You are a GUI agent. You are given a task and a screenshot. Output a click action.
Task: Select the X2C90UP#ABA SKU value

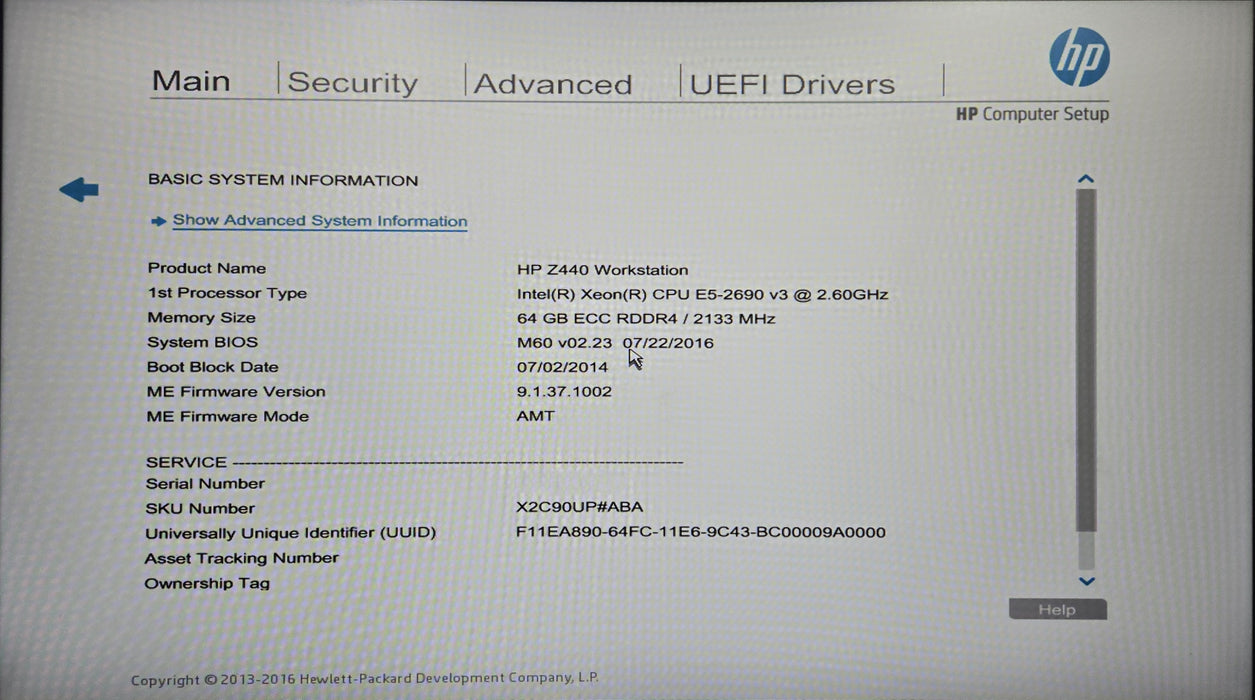click(579, 508)
